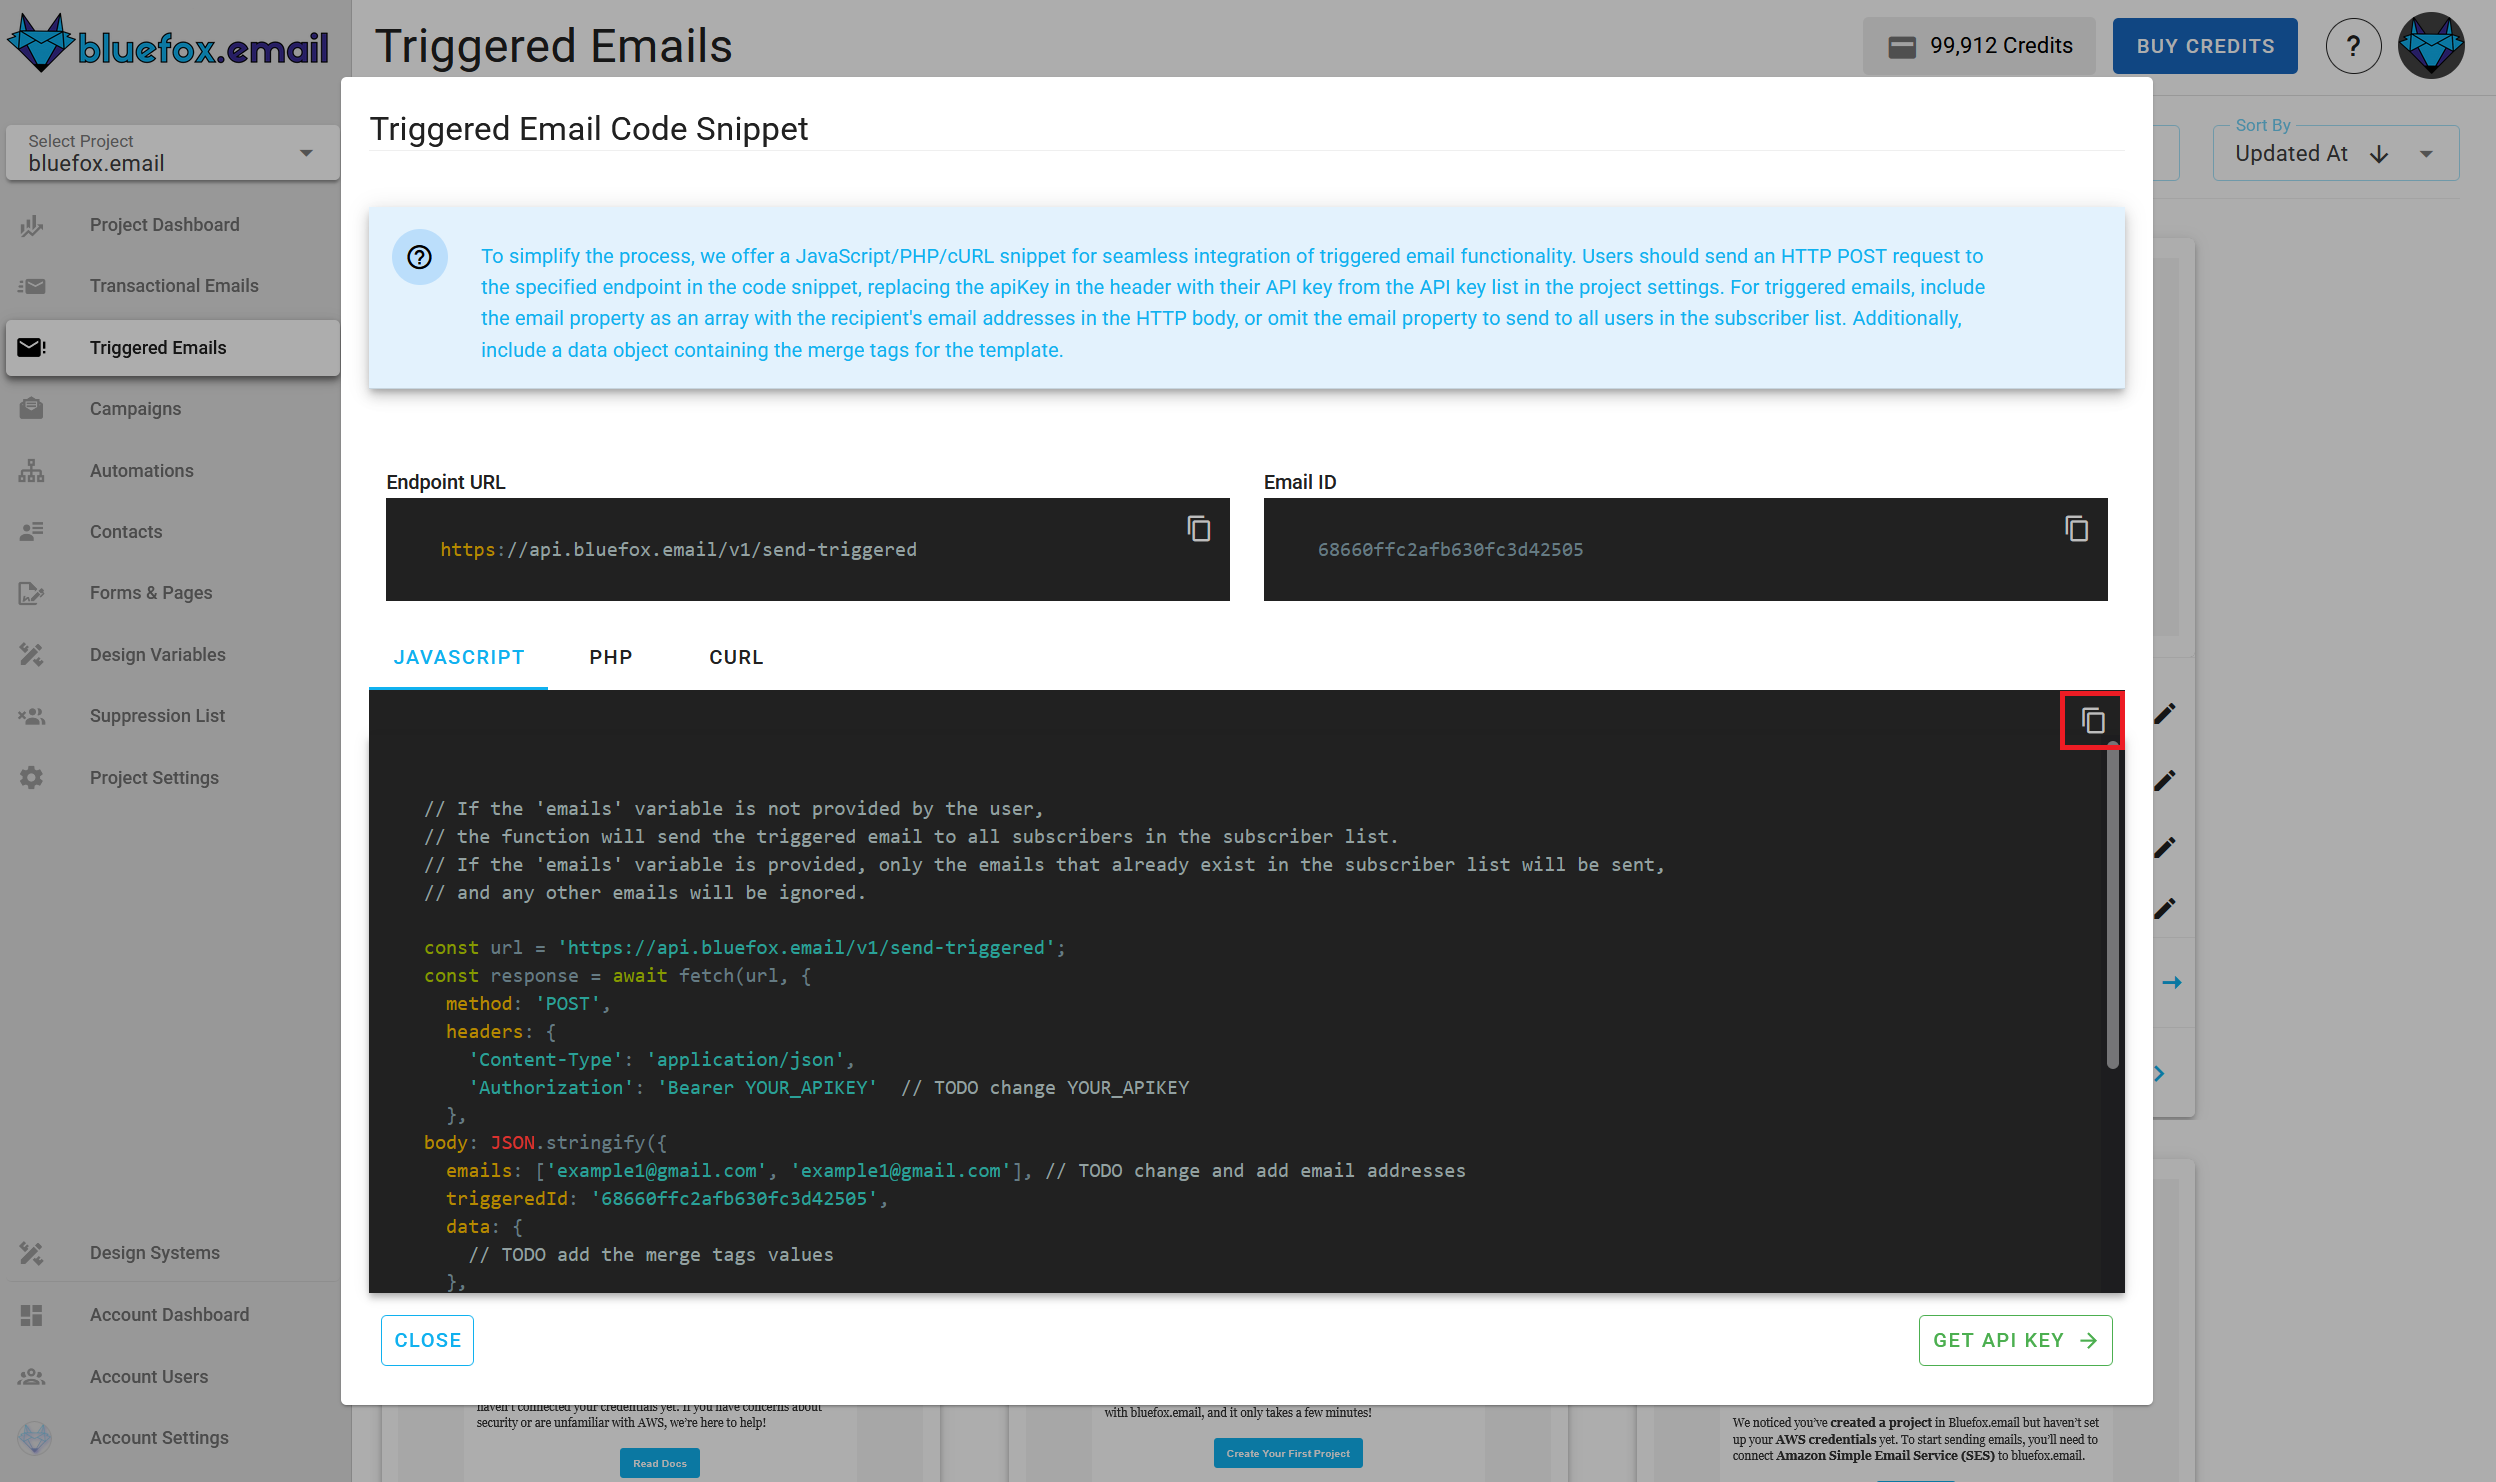Copy the Email ID value

coord(2076,528)
